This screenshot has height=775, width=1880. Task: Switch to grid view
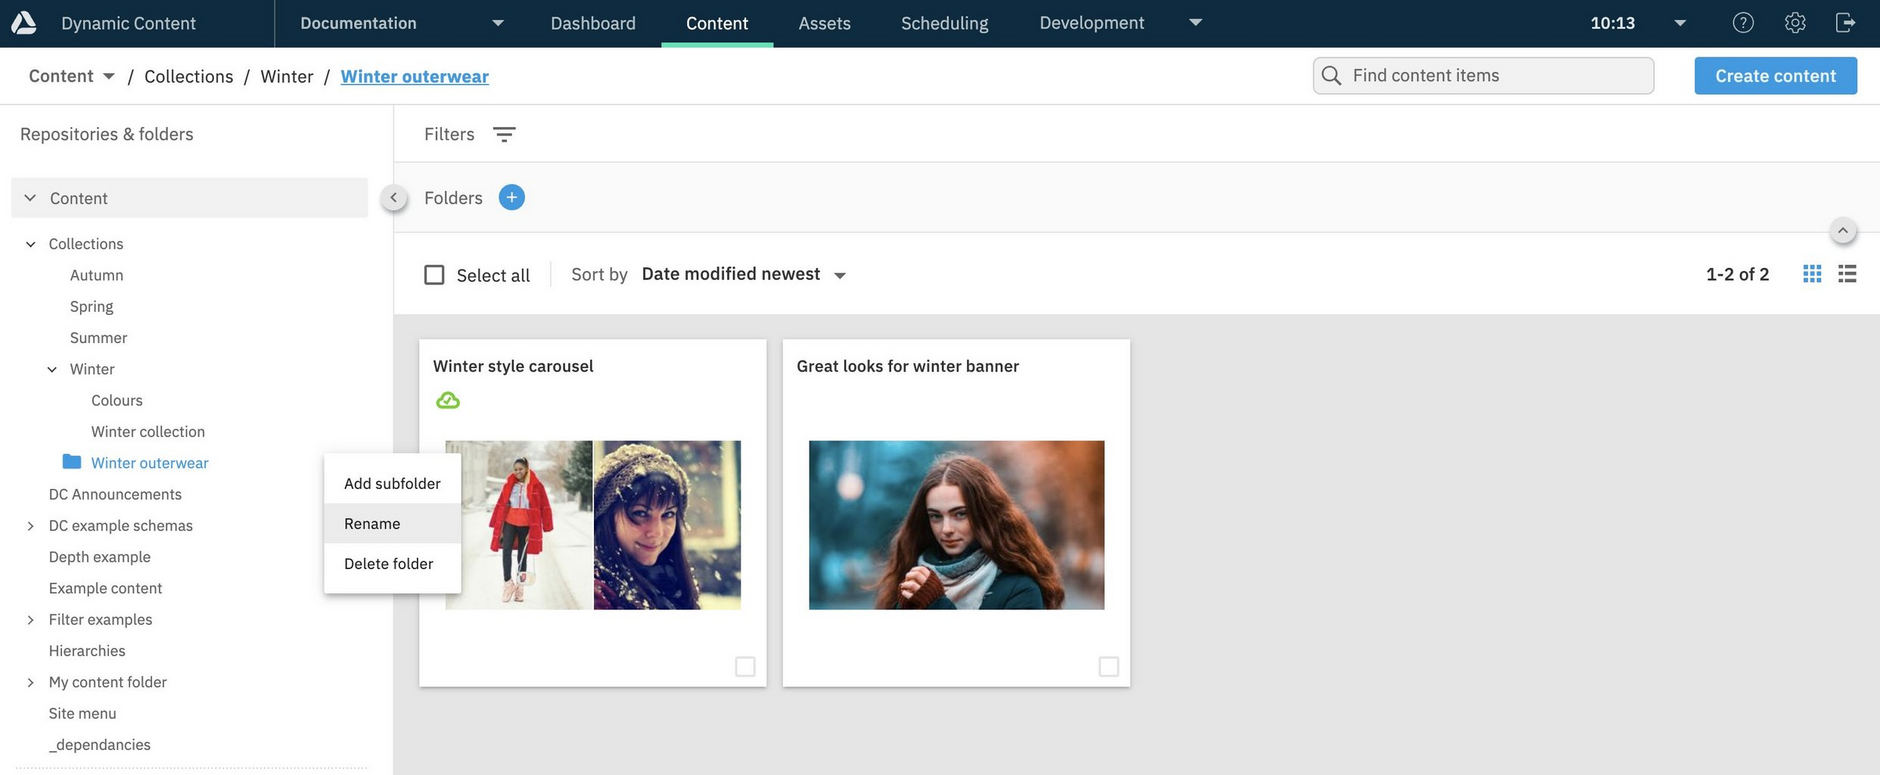[1812, 274]
